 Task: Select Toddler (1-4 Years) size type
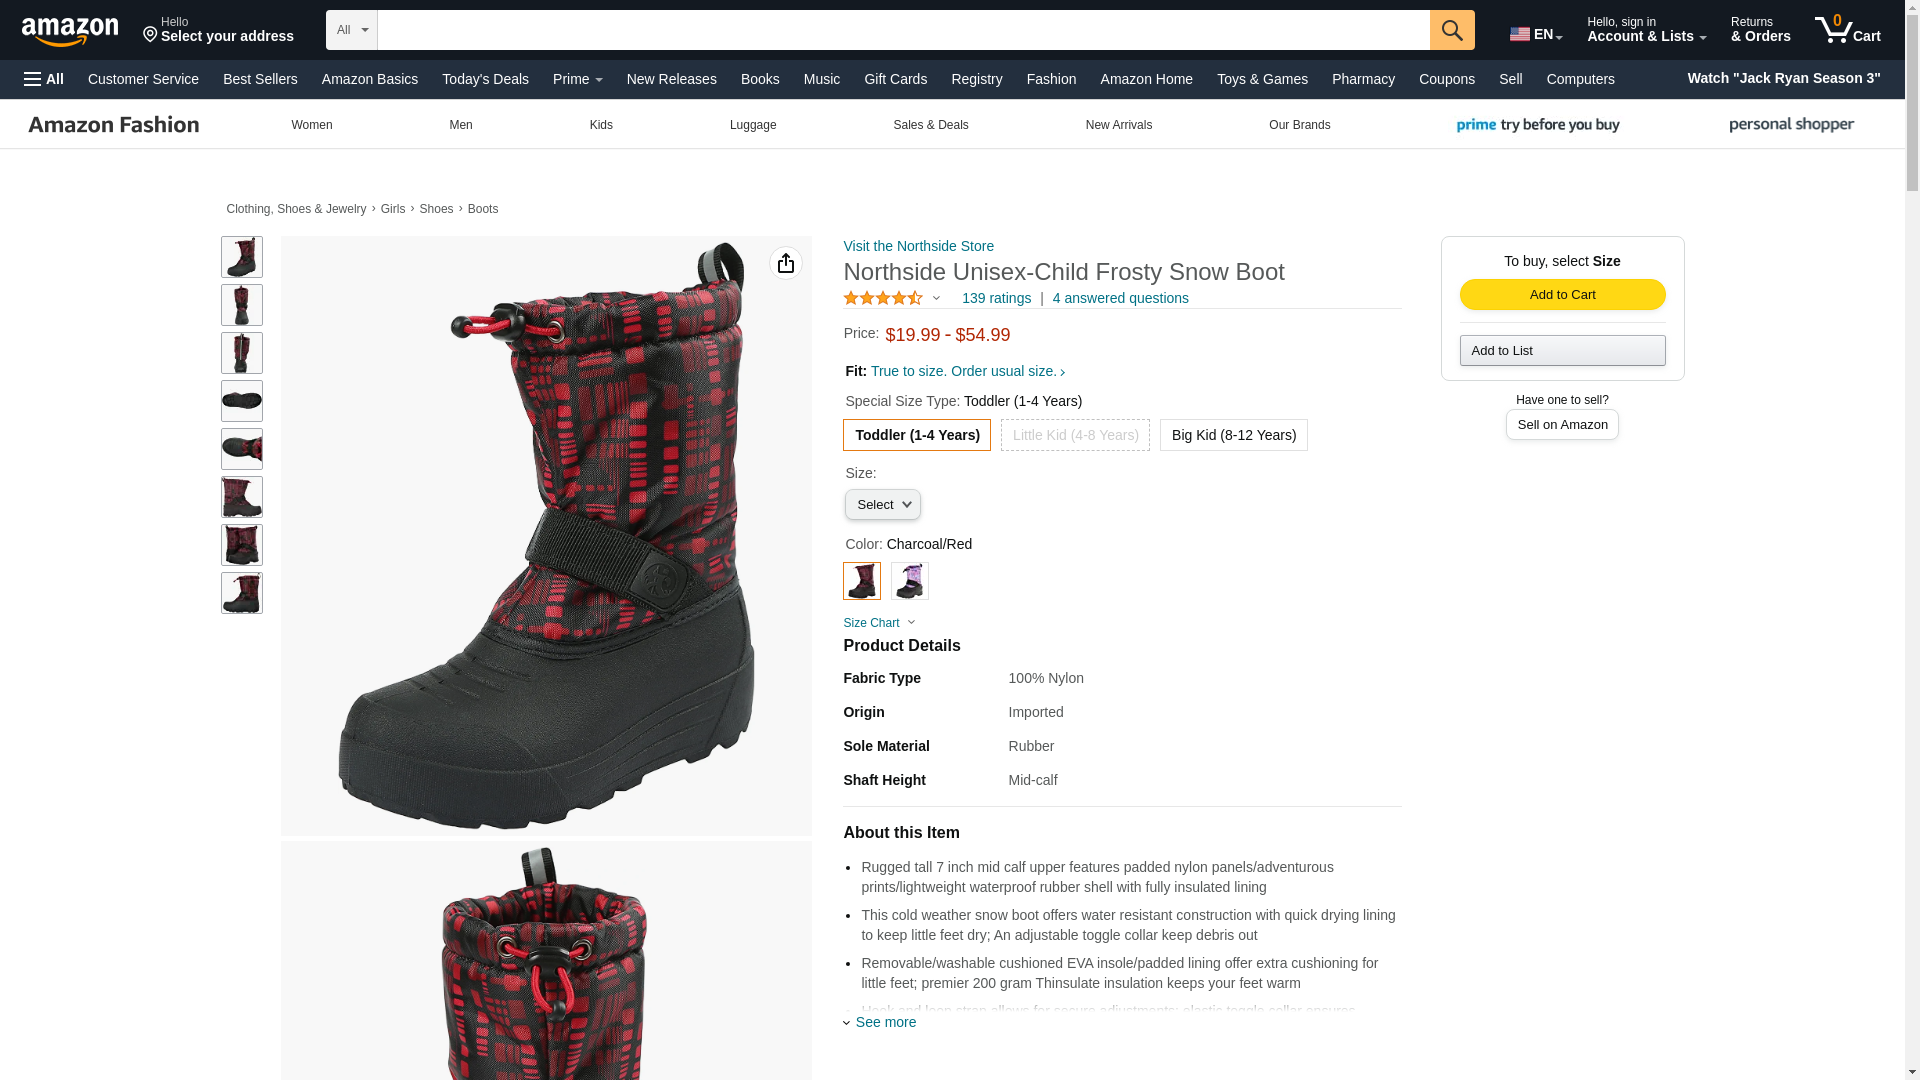click(917, 435)
